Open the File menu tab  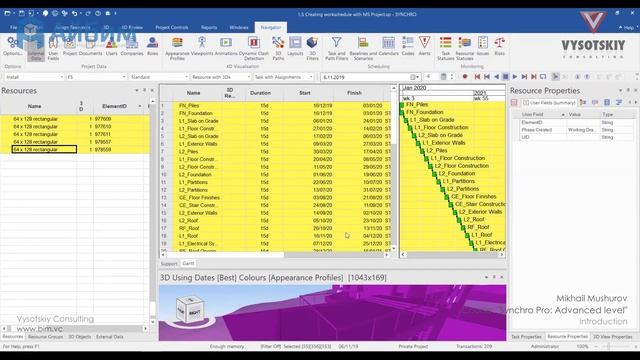[x=13, y=27]
